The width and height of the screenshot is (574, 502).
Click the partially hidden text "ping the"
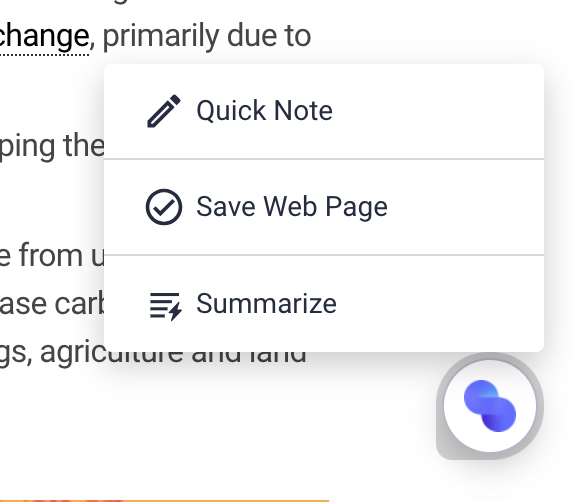(x=52, y=147)
